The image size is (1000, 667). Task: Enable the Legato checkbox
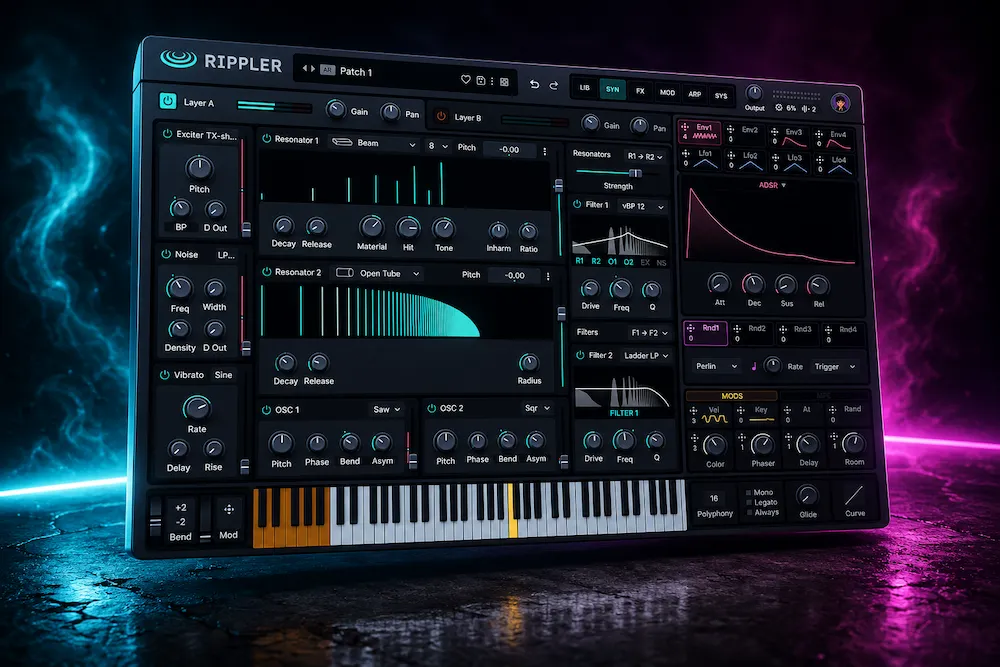click(748, 502)
